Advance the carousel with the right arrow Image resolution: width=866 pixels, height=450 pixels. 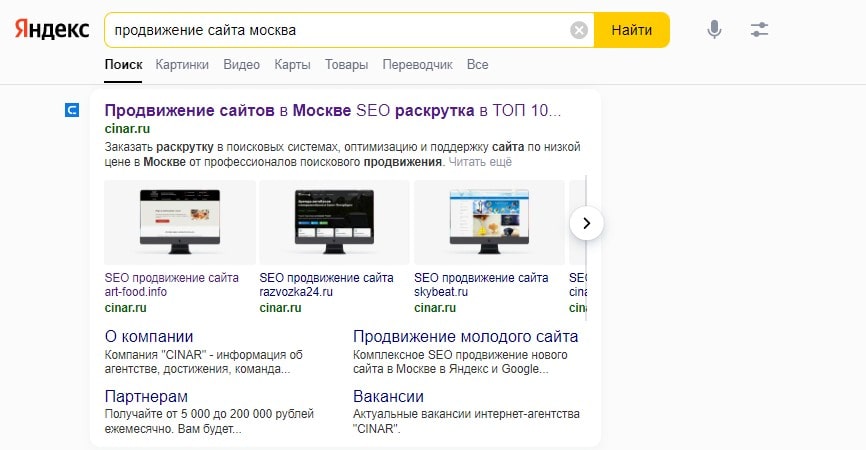coord(586,223)
